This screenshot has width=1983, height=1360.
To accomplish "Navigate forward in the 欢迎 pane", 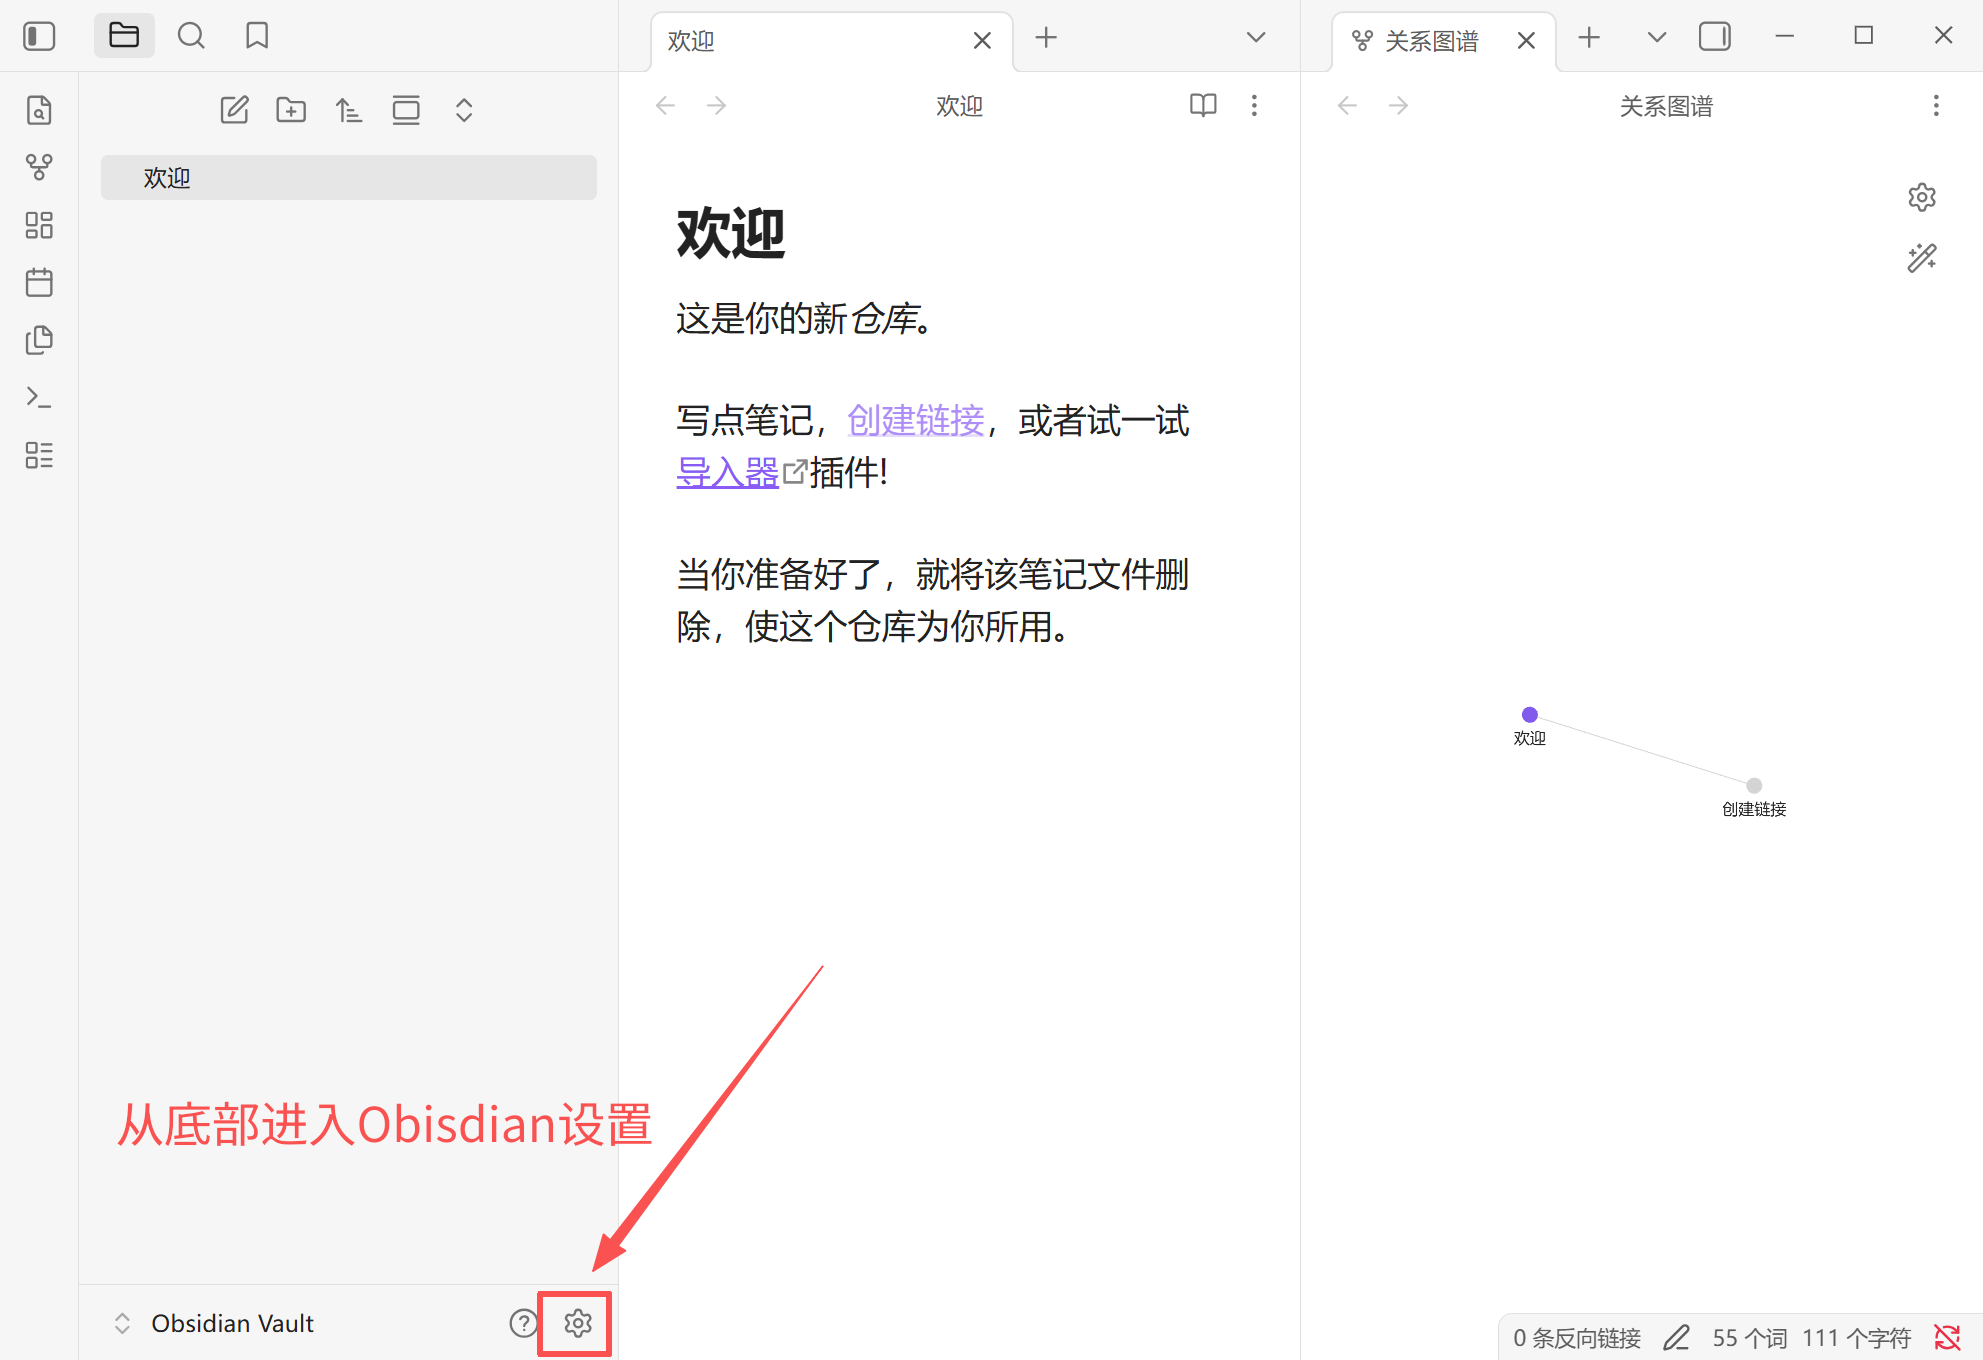I will point(716,106).
